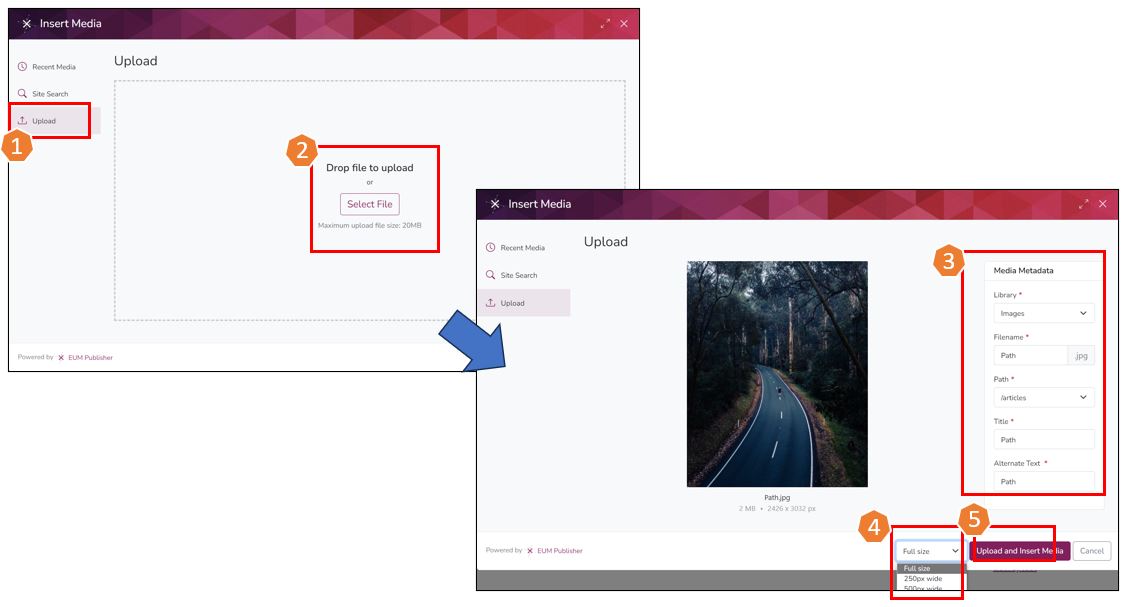Open Recent Media in first Insert Media window
The image size is (1124, 607).
pos(54,67)
